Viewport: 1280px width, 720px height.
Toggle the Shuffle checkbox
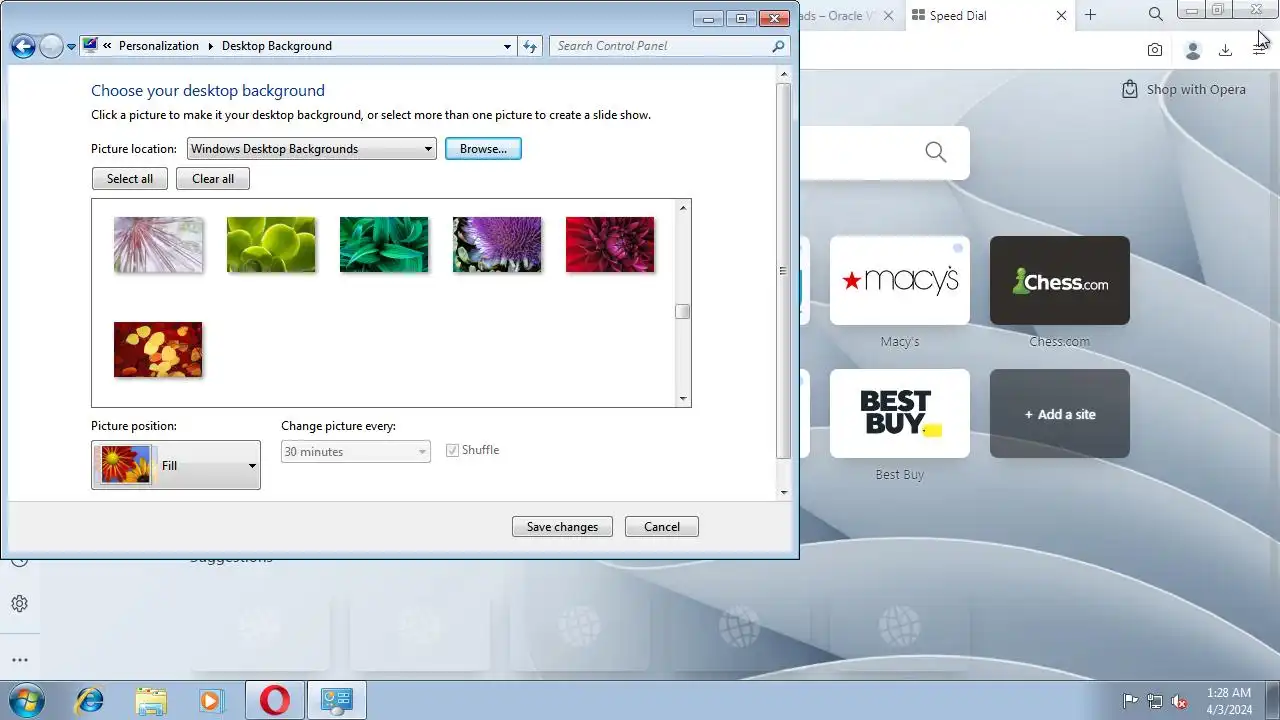coord(453,451)
